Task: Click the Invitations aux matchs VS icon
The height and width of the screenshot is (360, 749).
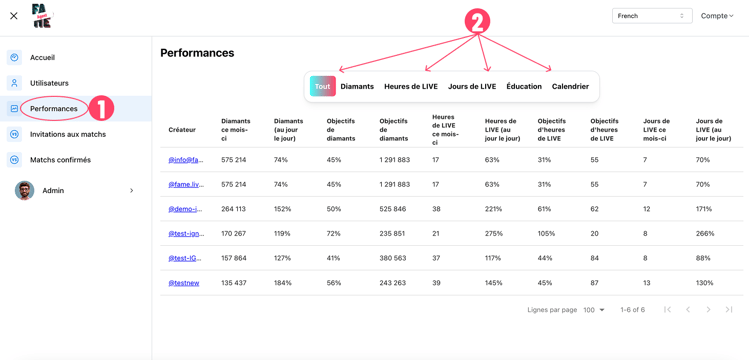Action: pos(14,135)
